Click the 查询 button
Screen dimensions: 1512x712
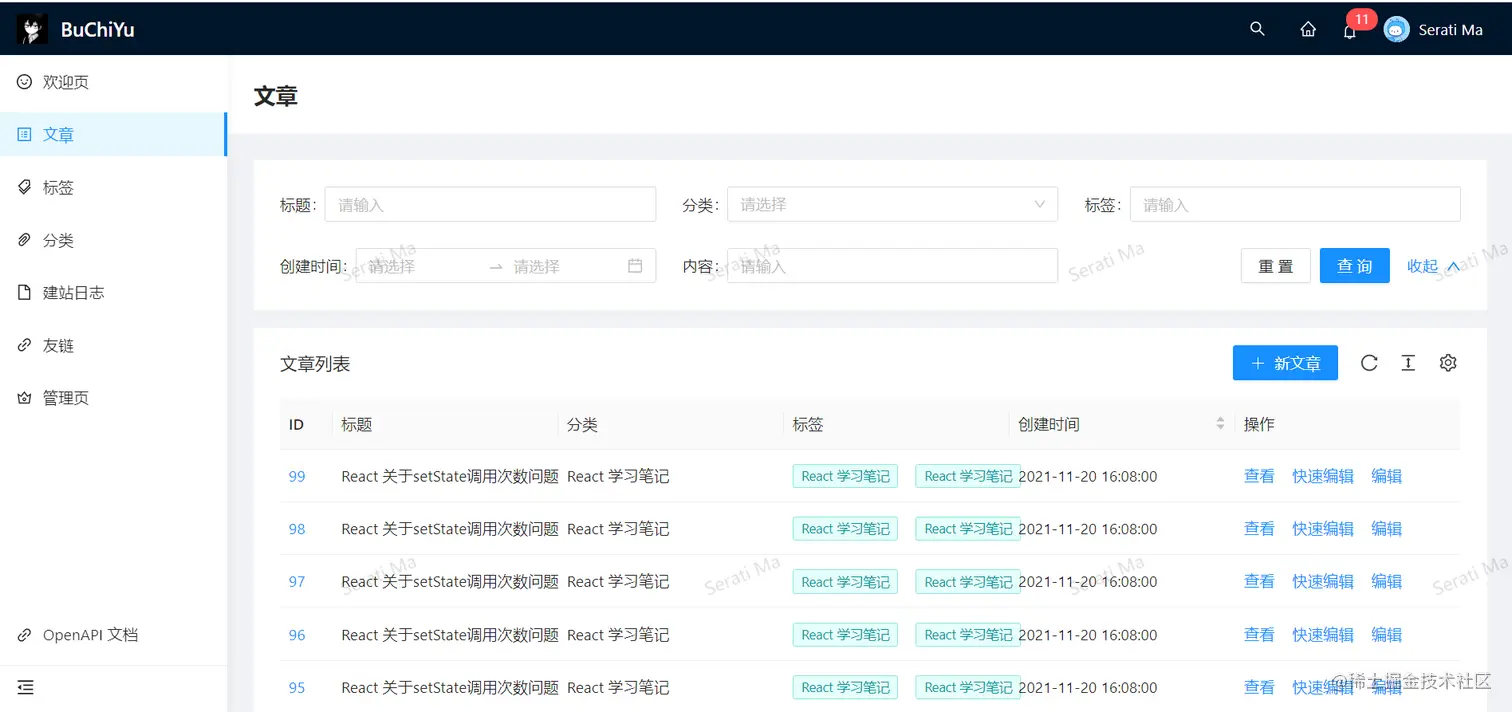(x=1355, y=266)
